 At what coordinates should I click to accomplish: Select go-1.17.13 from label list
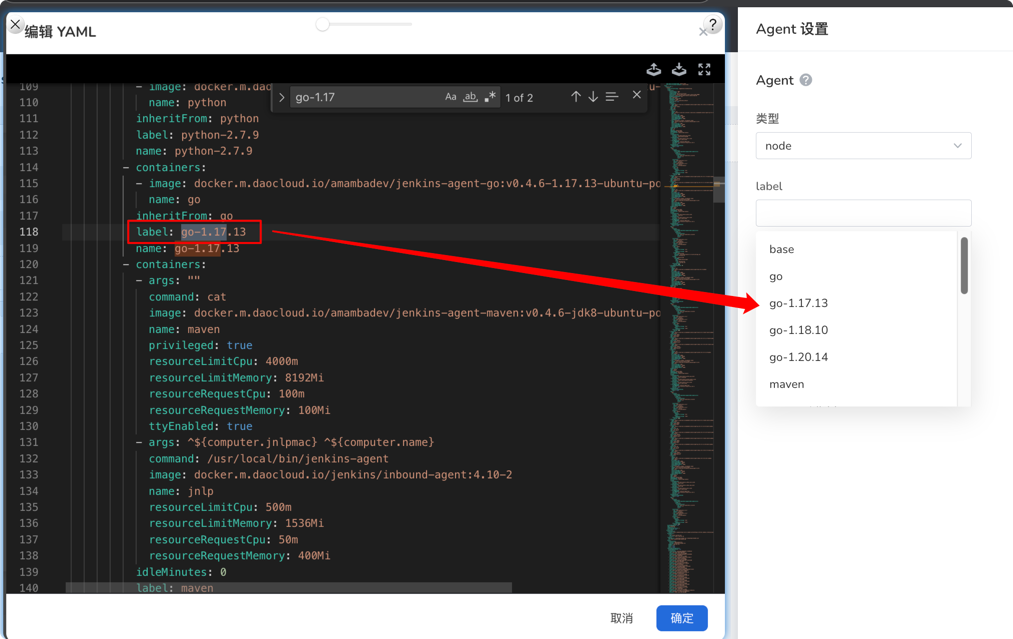pos(798,303)
